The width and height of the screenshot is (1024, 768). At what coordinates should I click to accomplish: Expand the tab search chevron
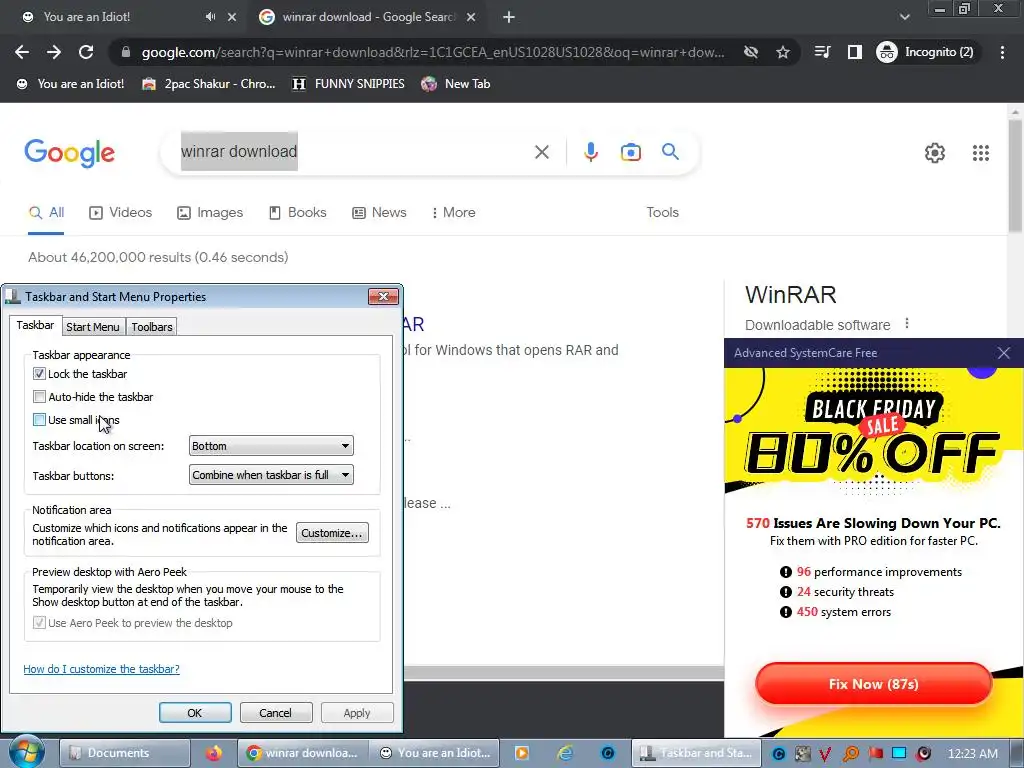coord(904,17)
